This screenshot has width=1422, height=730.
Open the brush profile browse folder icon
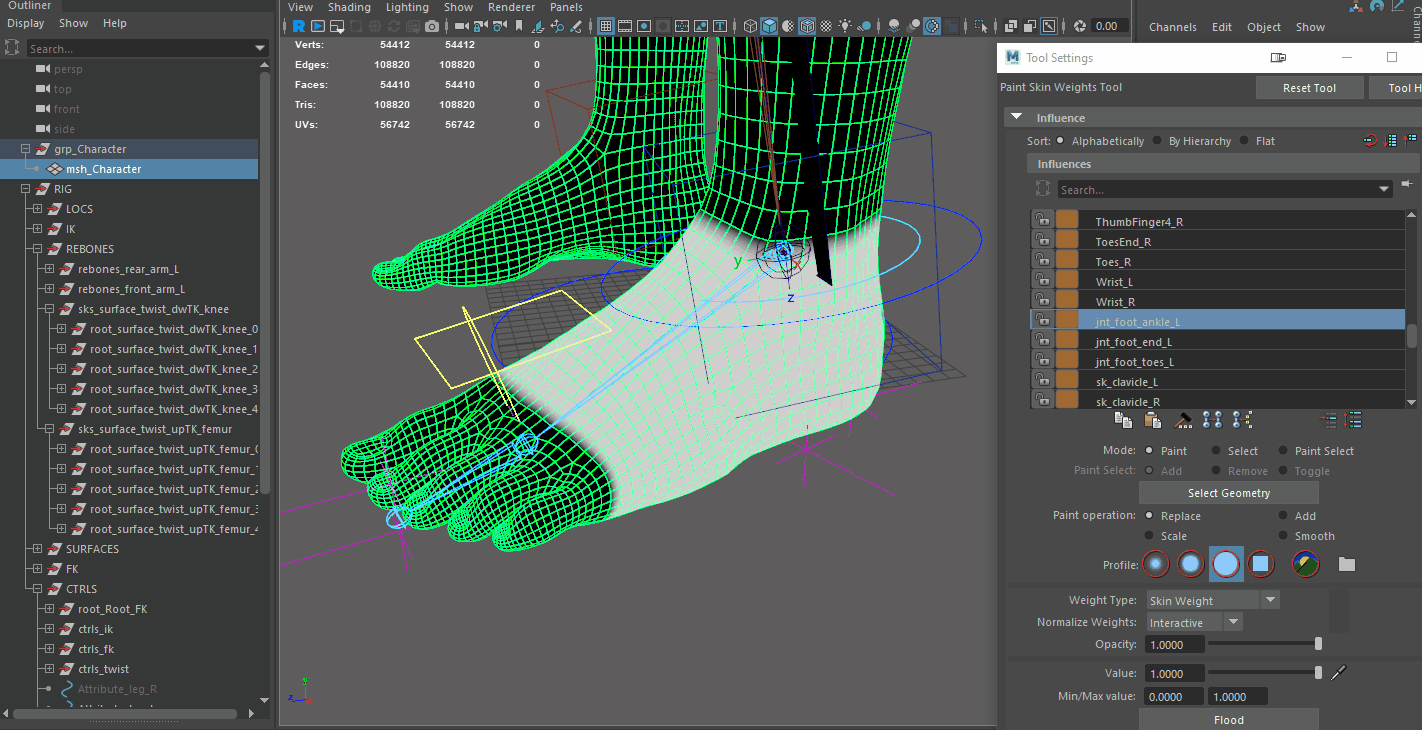1346,563
